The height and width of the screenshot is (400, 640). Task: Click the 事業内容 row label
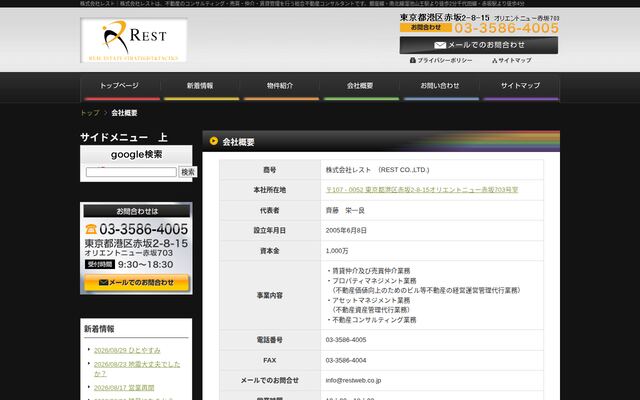[269, 295]
